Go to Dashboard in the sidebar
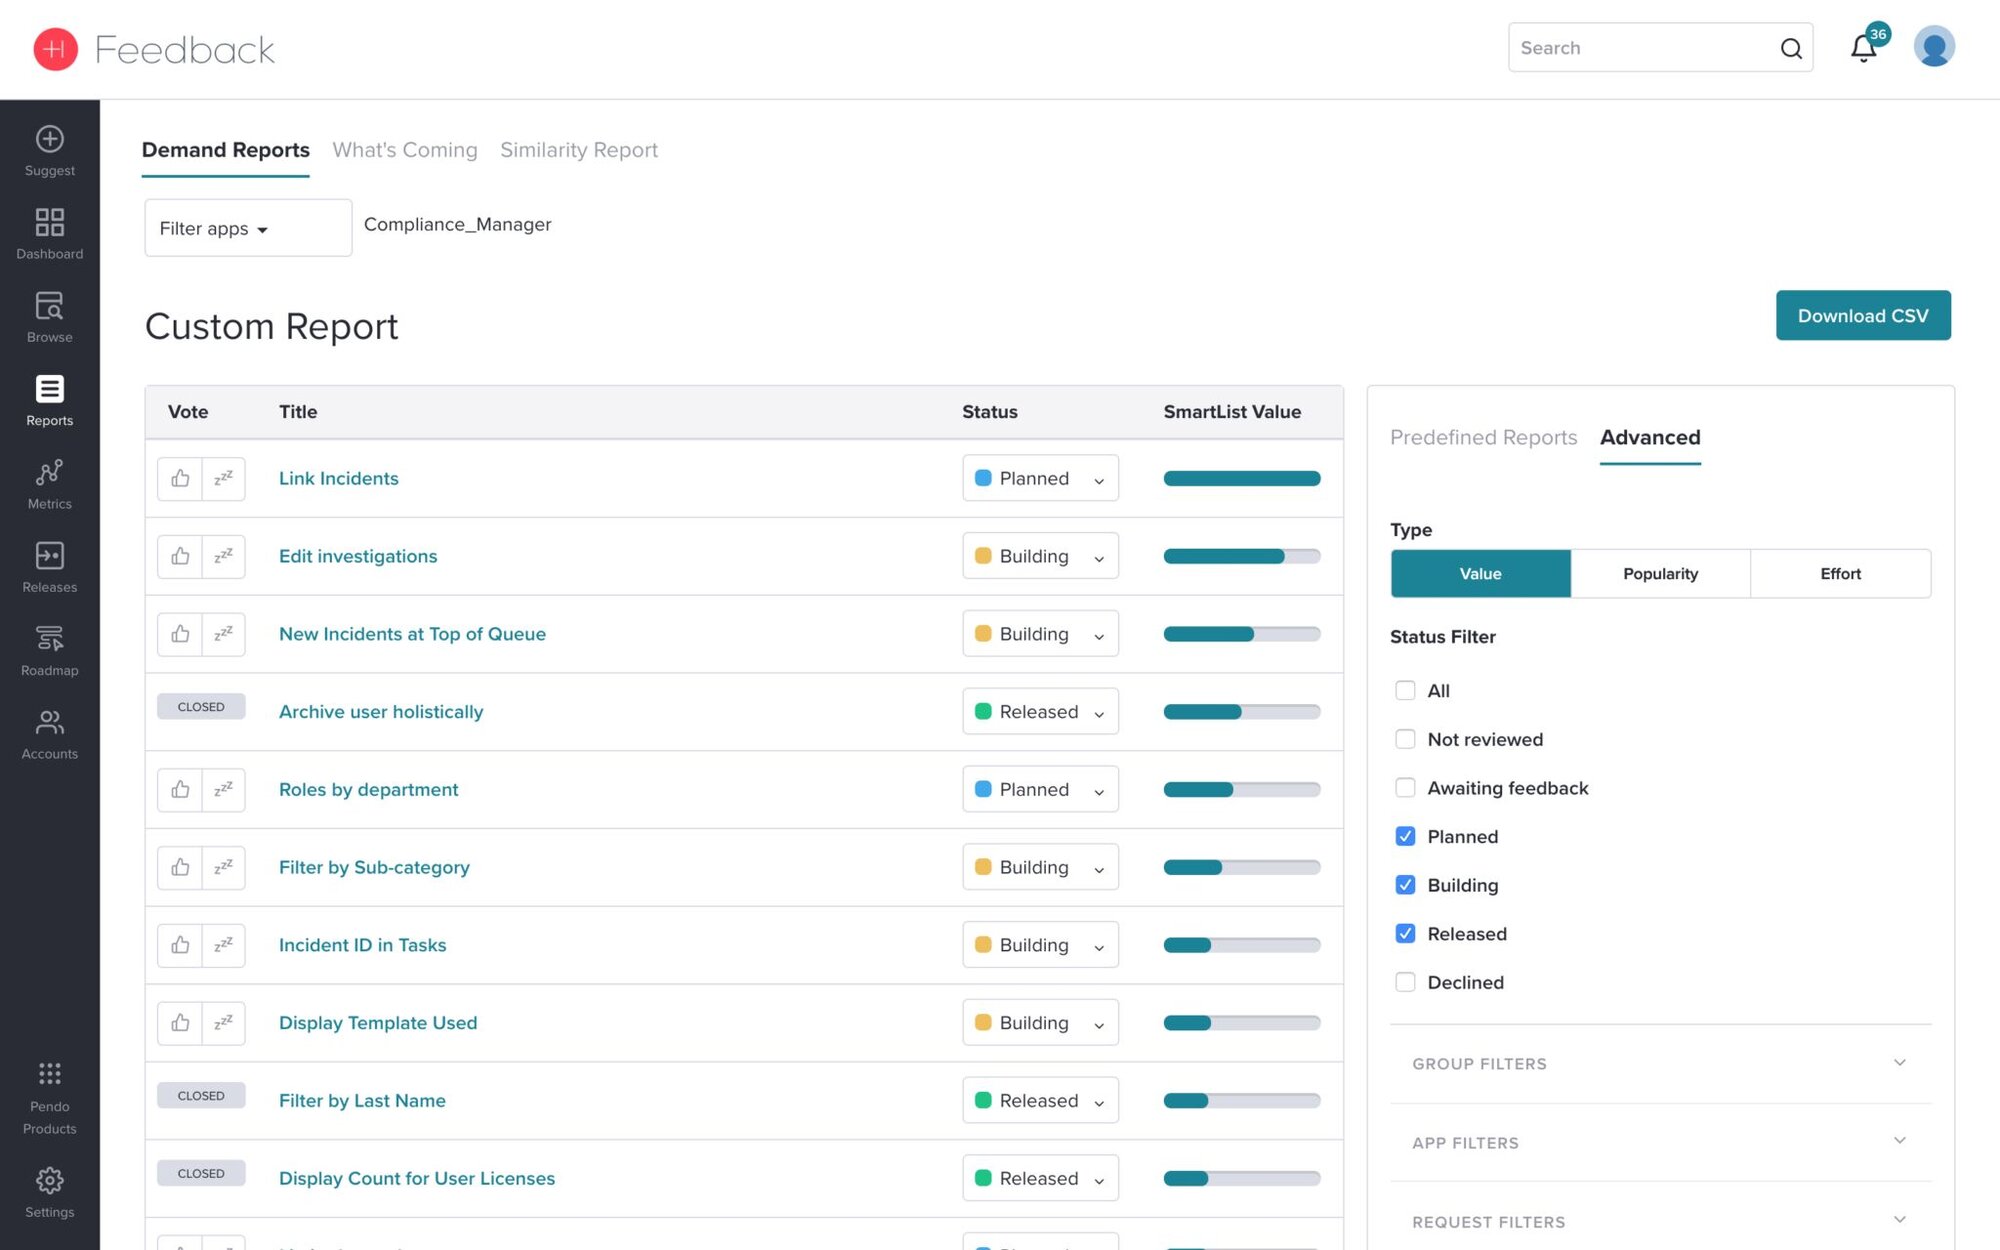 [x=50, y=234]
